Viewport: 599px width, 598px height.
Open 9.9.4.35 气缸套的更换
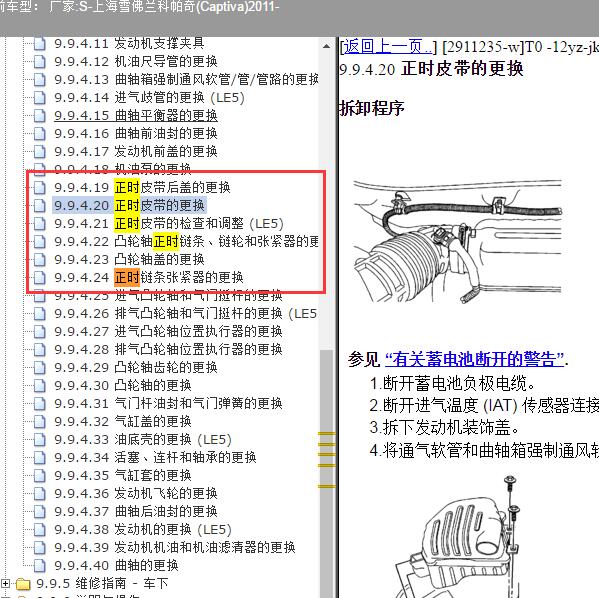[x=123, y=475]
